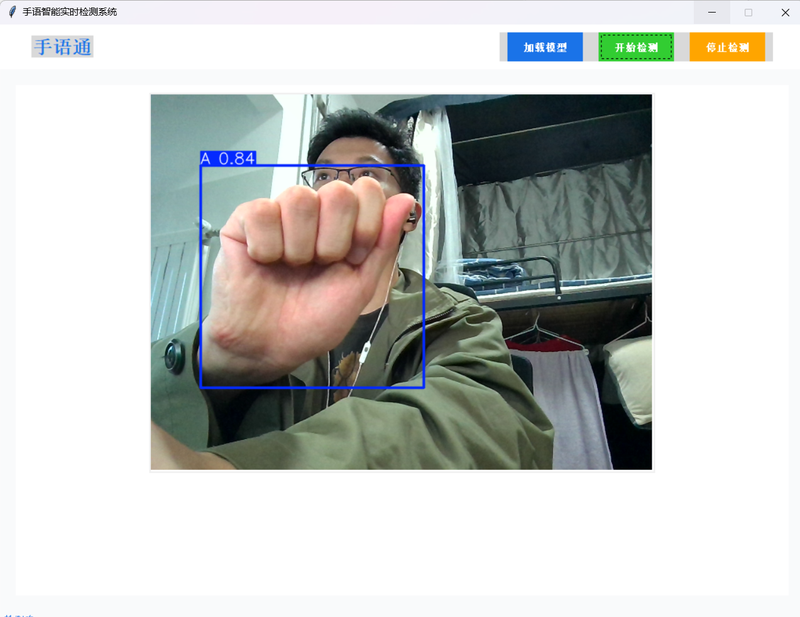Select the 手语通 title label
This screenshot has width=800, height=617.
[x=62, y=47]
